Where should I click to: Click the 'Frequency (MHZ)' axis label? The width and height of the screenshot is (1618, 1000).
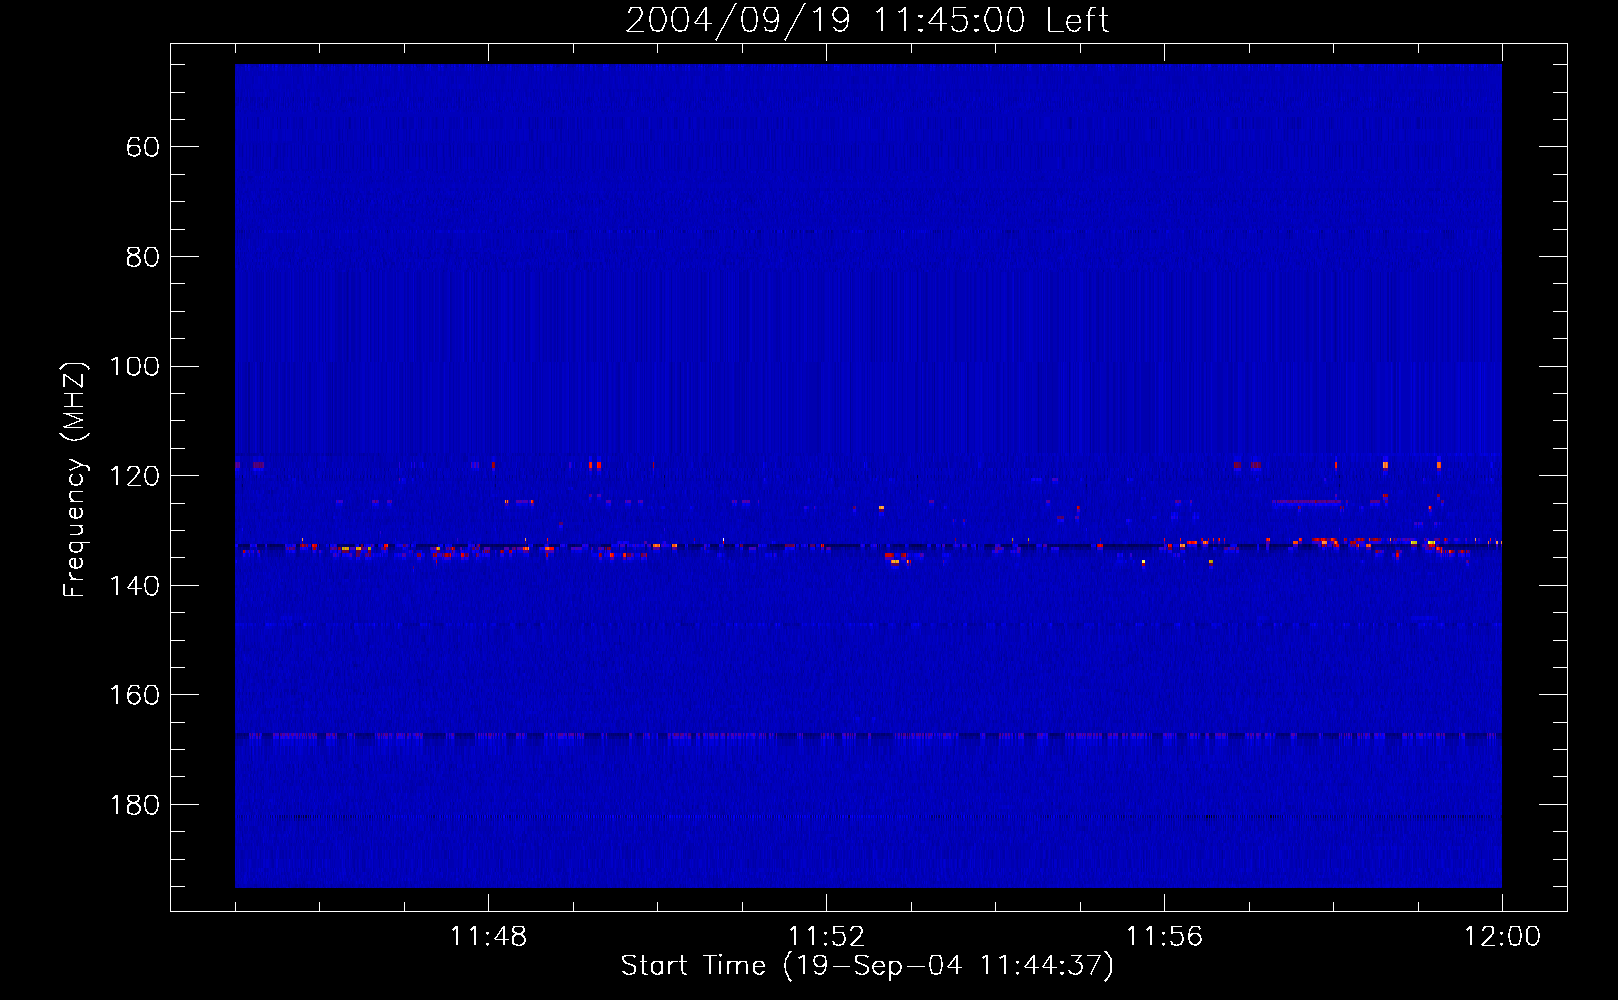point(75,479)
